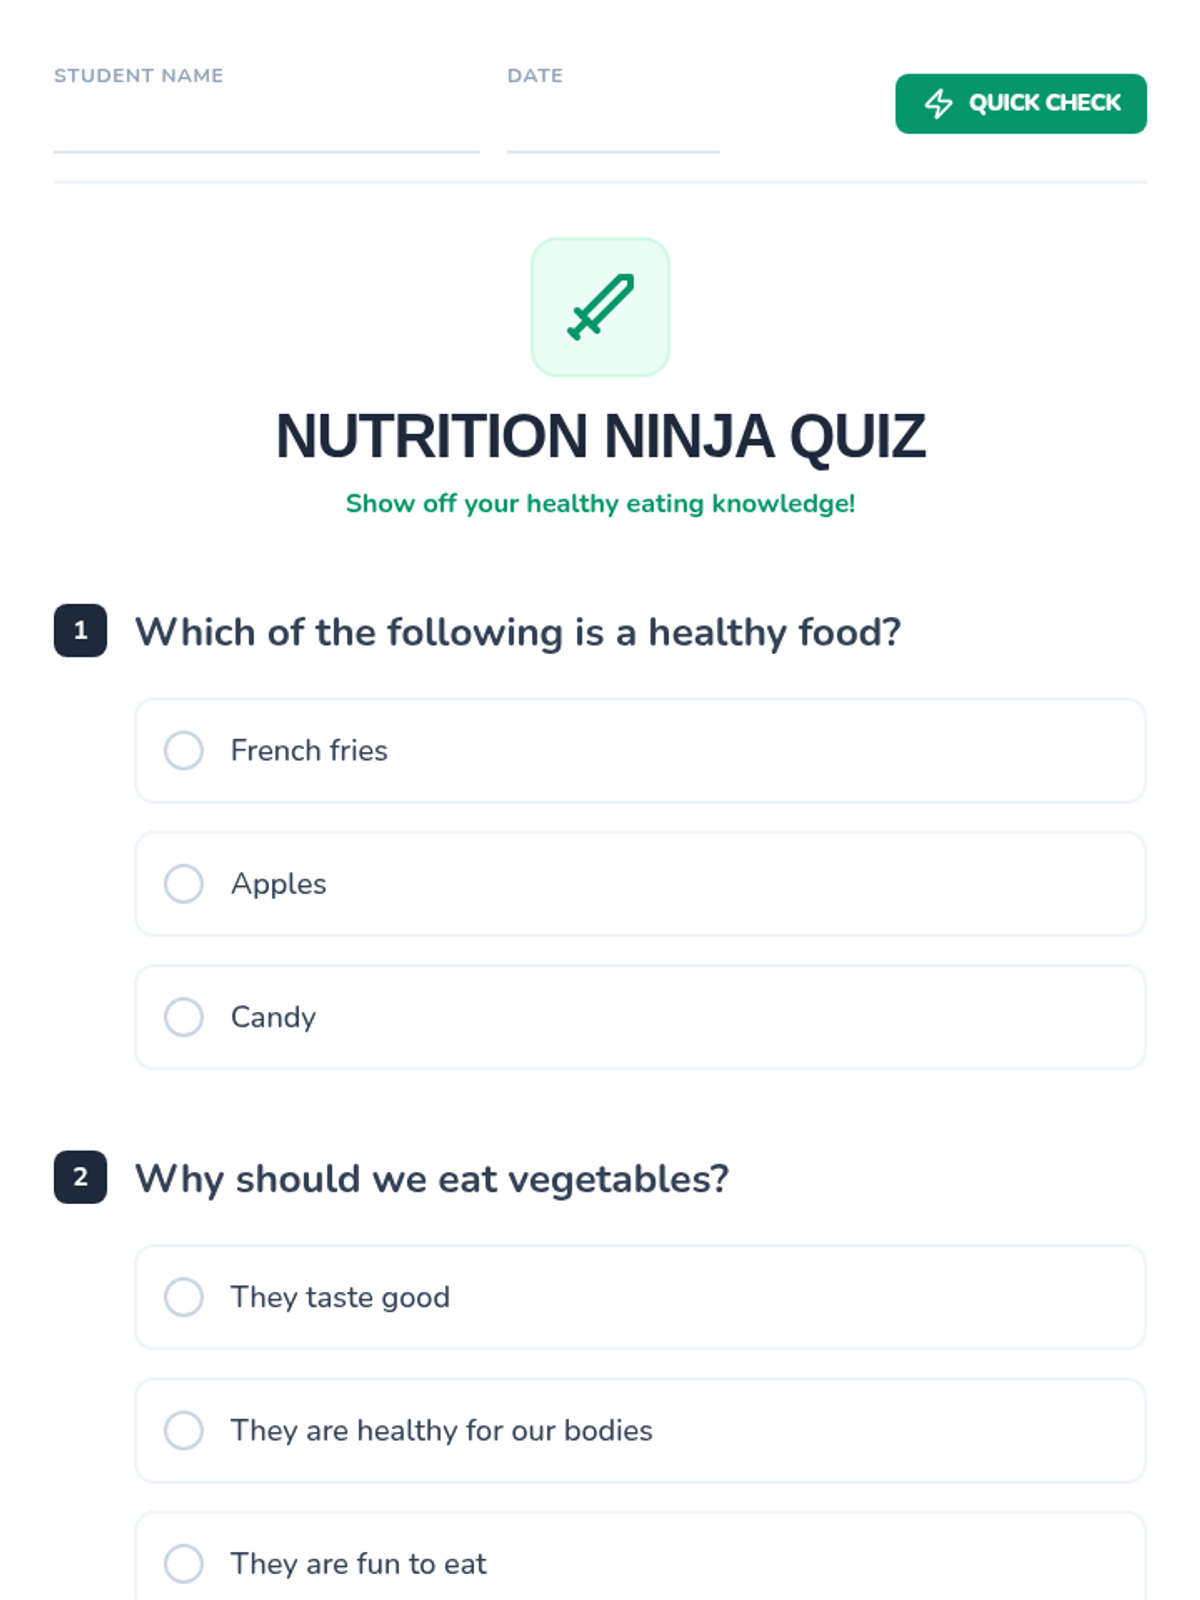
Task: Click the Quick Check button
Action: click(1021, 103)
